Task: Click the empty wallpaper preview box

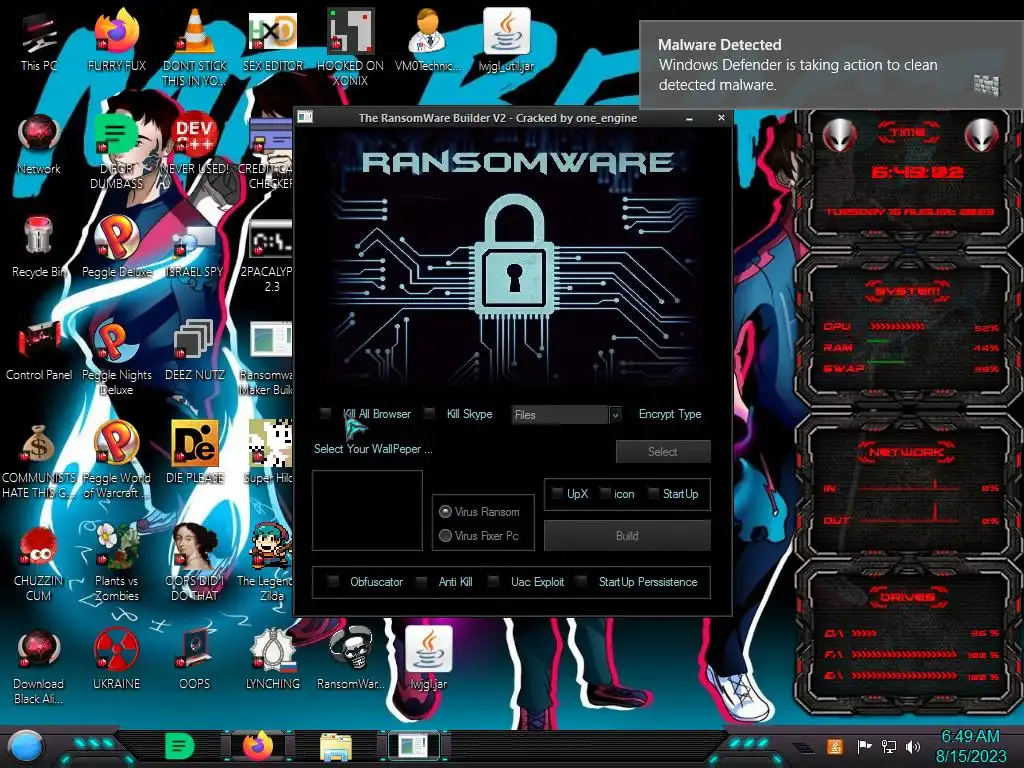Action: [x=367, y=511]
